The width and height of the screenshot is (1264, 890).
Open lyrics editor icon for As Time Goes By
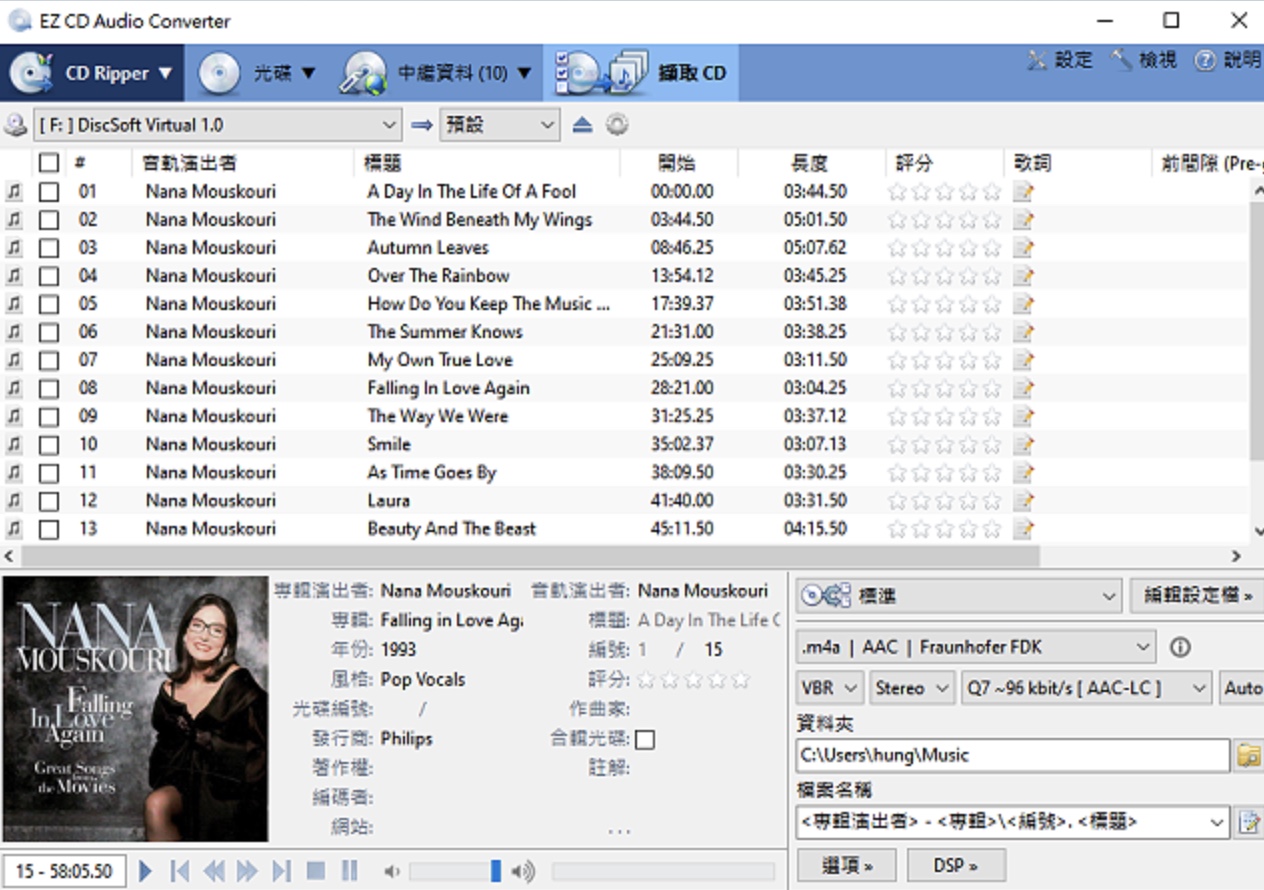point(1022,472)
